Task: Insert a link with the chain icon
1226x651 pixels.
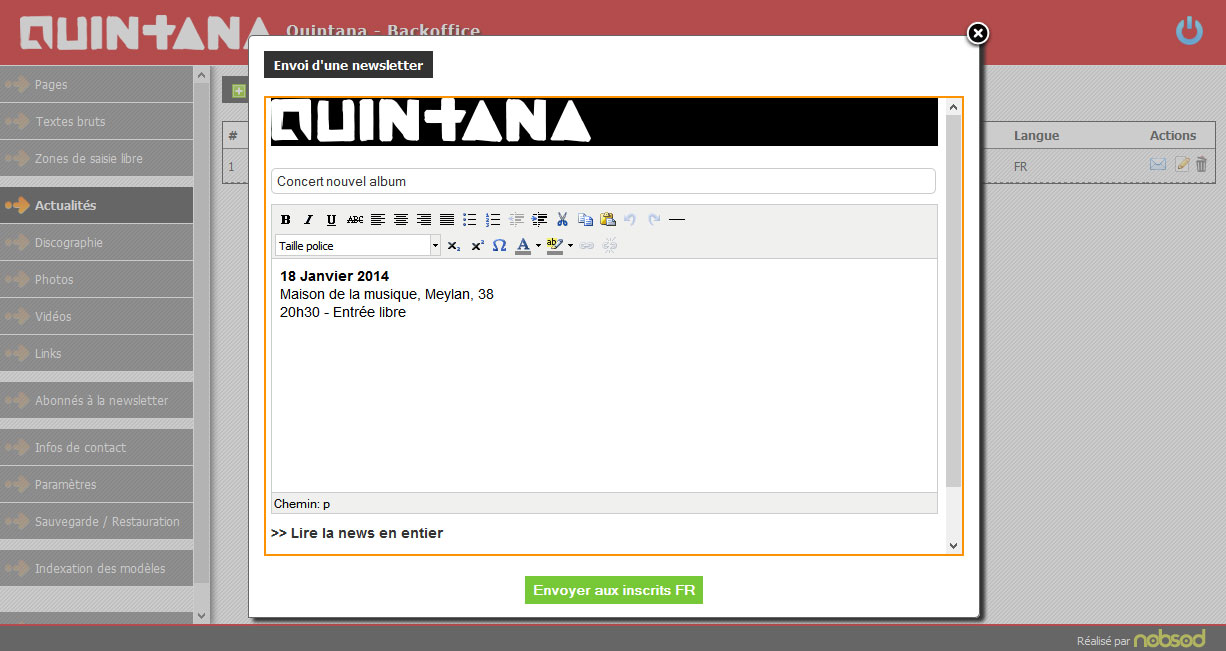Action: pyautogui.click(x=587, y=245)
